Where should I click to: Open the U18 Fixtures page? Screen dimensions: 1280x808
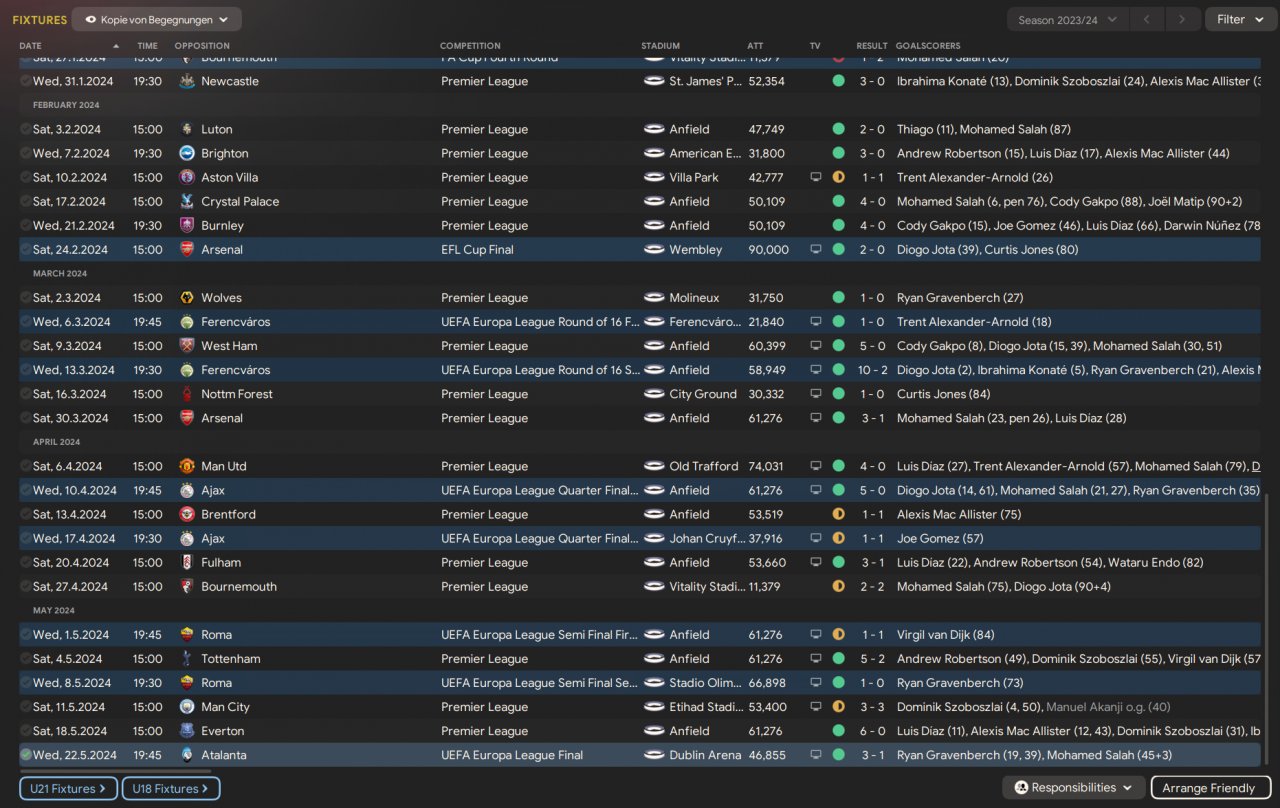click(171, 789)
